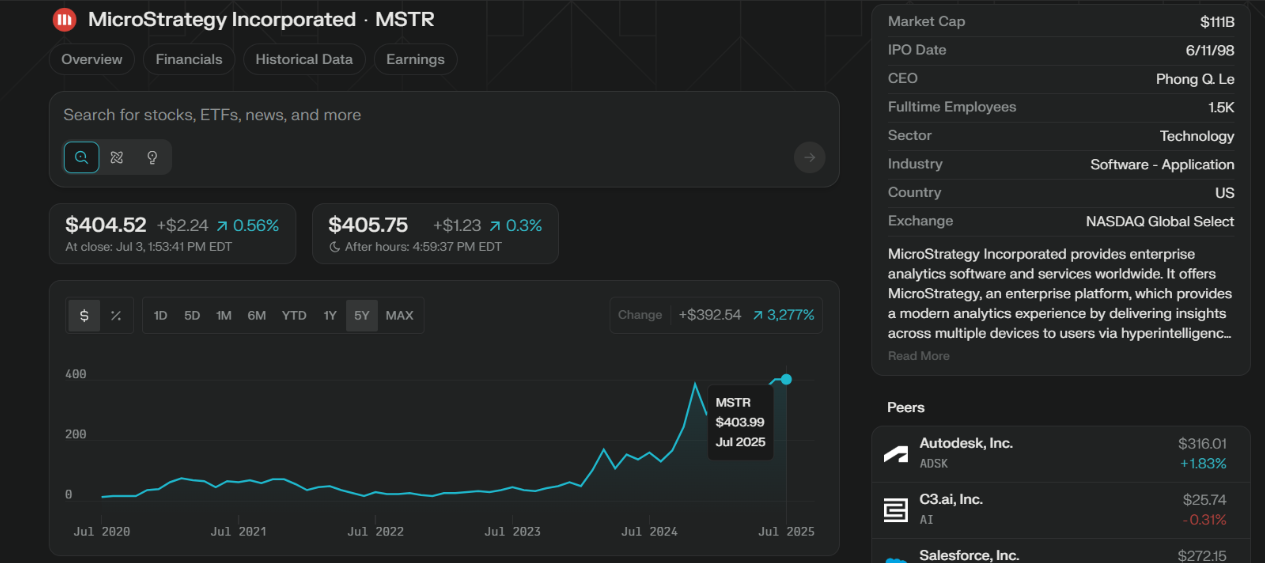Switch chart to percent mode

point(116,315)
